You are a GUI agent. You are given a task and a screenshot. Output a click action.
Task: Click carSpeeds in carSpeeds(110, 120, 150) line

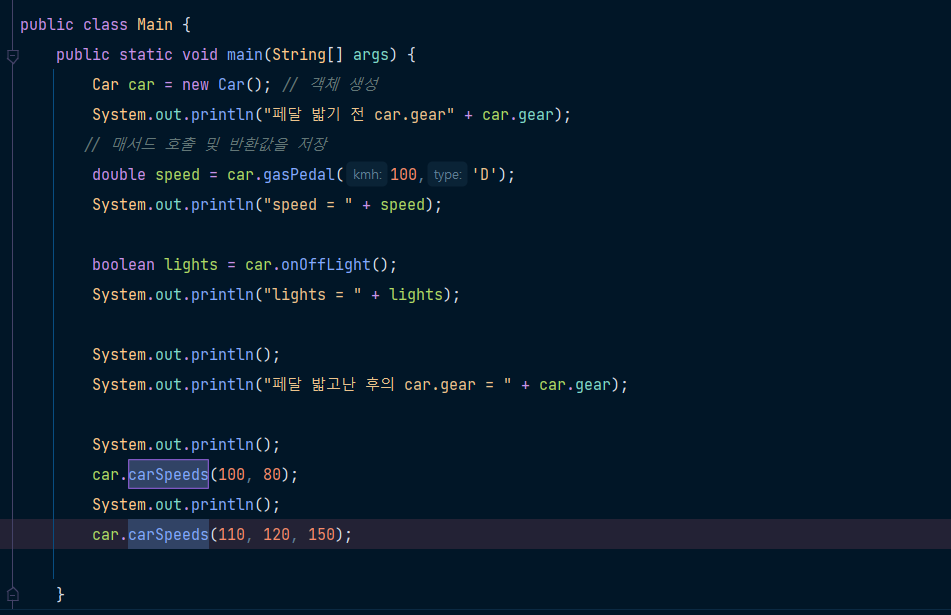click(x=168, y=534)
